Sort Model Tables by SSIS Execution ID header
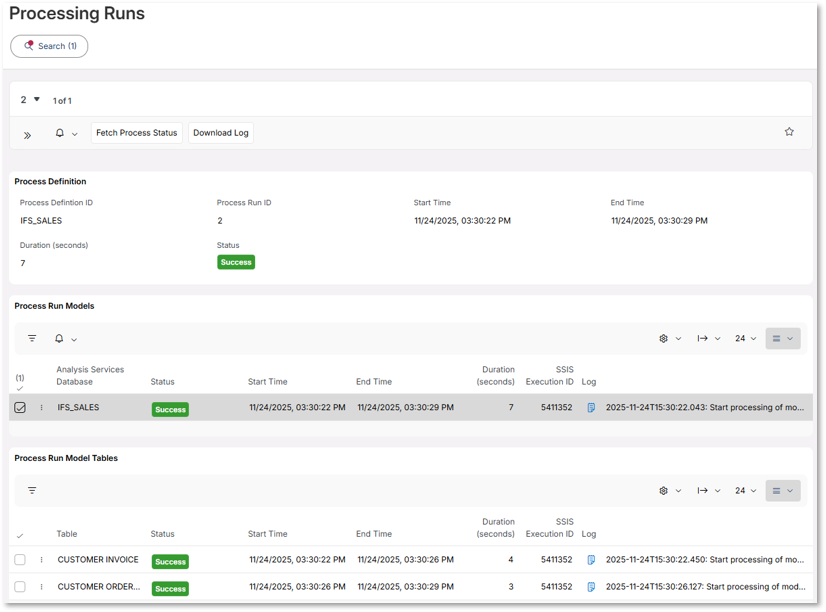This screenshot has height=612, width=826. coord(549,528)
